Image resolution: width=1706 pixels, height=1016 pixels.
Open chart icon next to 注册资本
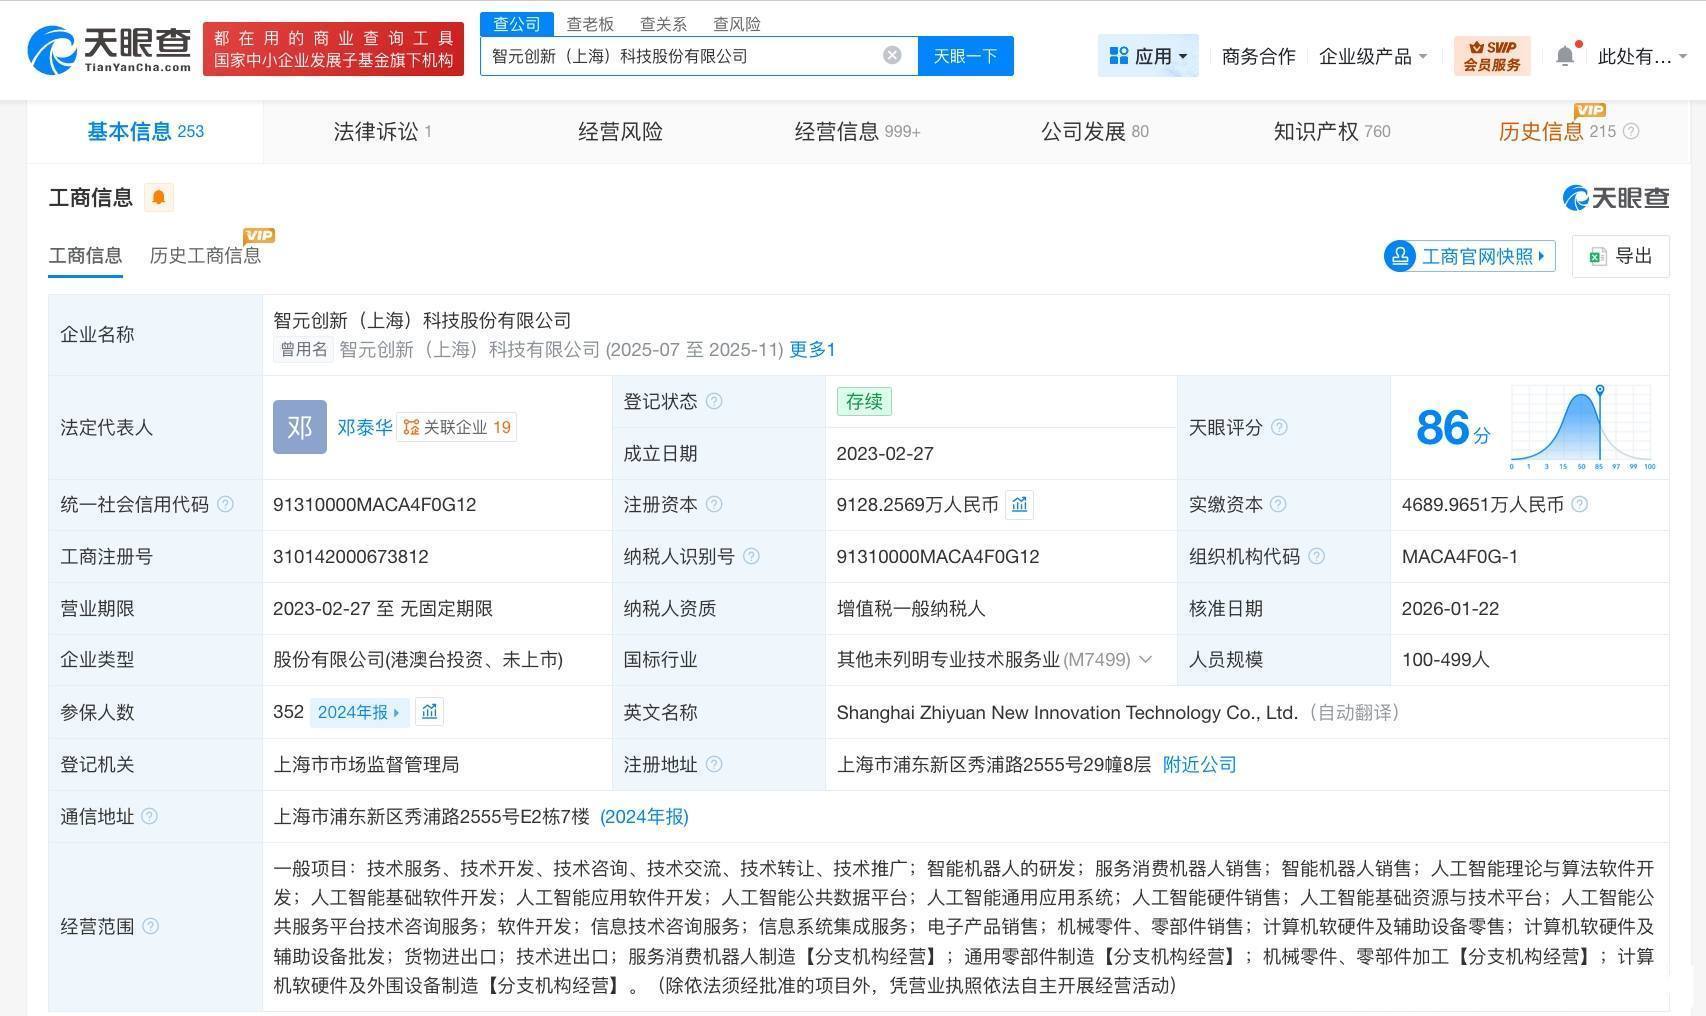1019,505
